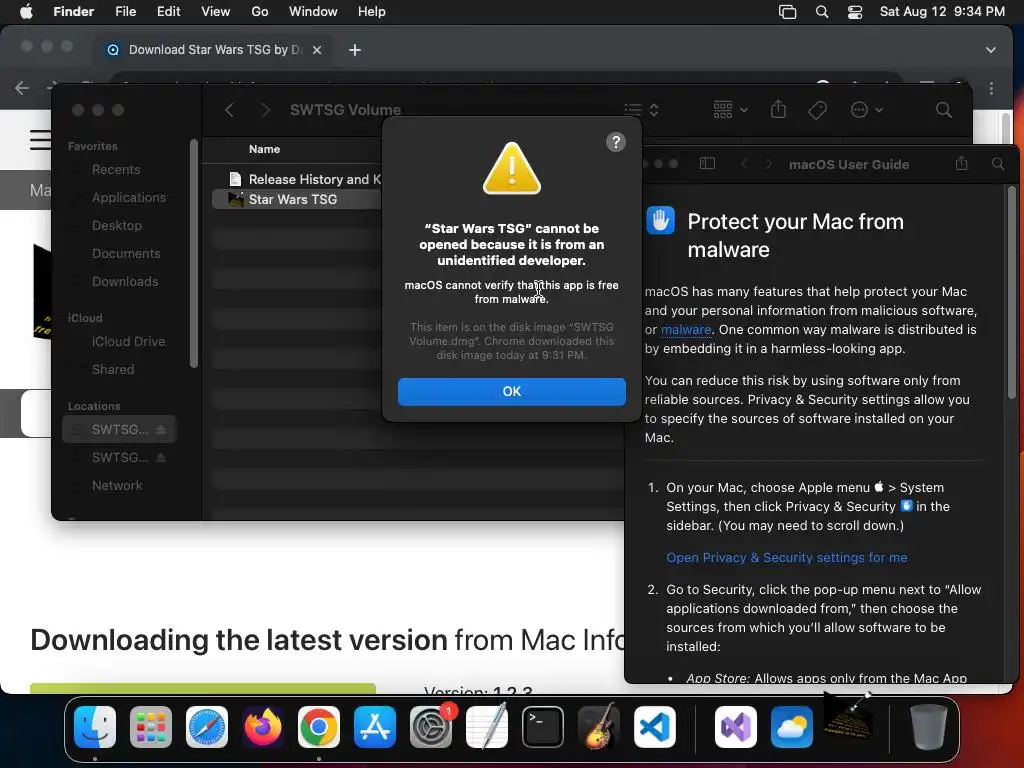The width and height of the screenshot is (1024, 768).
Task: Search in the Finder window
Action: click(x=944, y=110)
